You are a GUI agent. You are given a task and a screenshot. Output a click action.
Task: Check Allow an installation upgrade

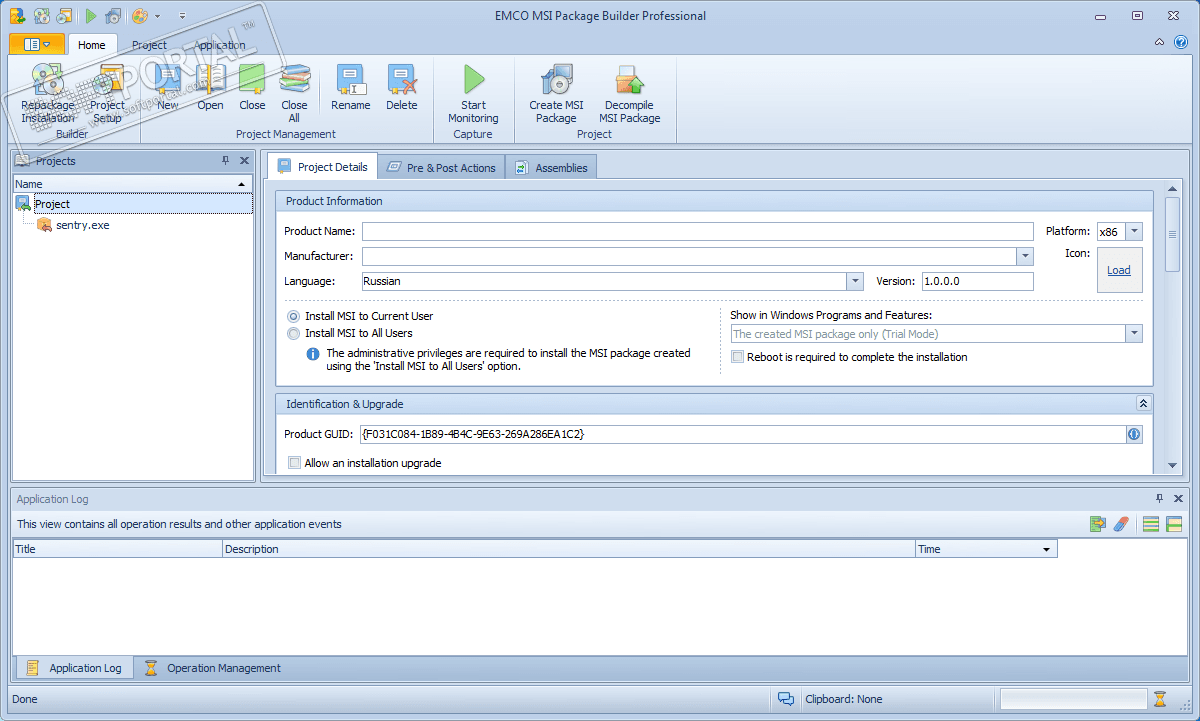point(294,463)
